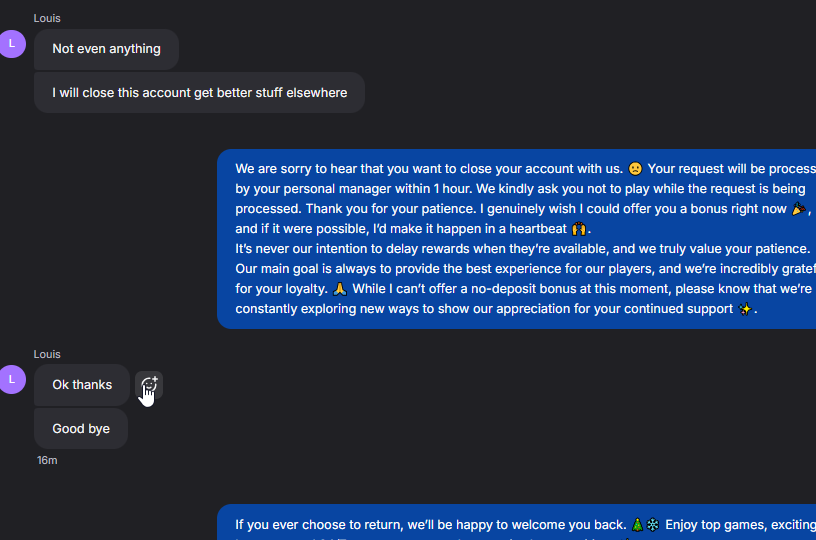Click the "16m" timestamp under "Good bye"
The height and width of the screenshot is (540, 816).
[47, 460]
